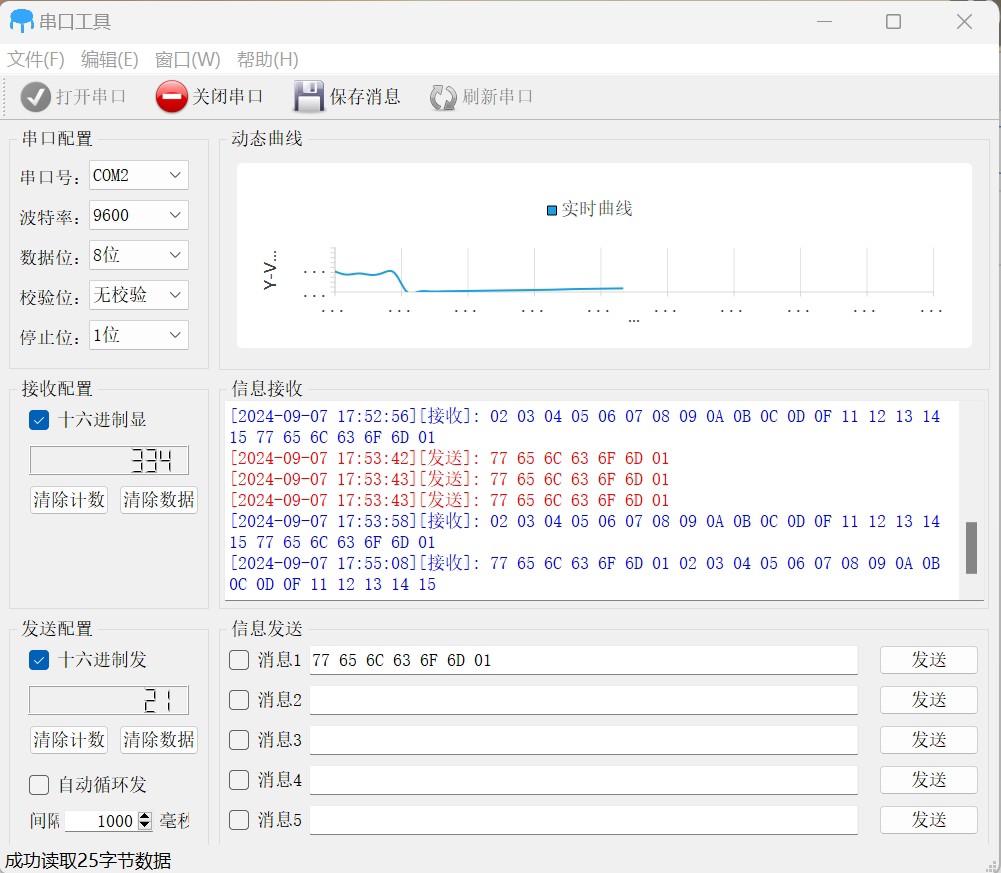Image resolution: width=1001 pixels, height=873 pixels.
Task: Open the 窗口(W) menu
Action: [x=187, y=60]
